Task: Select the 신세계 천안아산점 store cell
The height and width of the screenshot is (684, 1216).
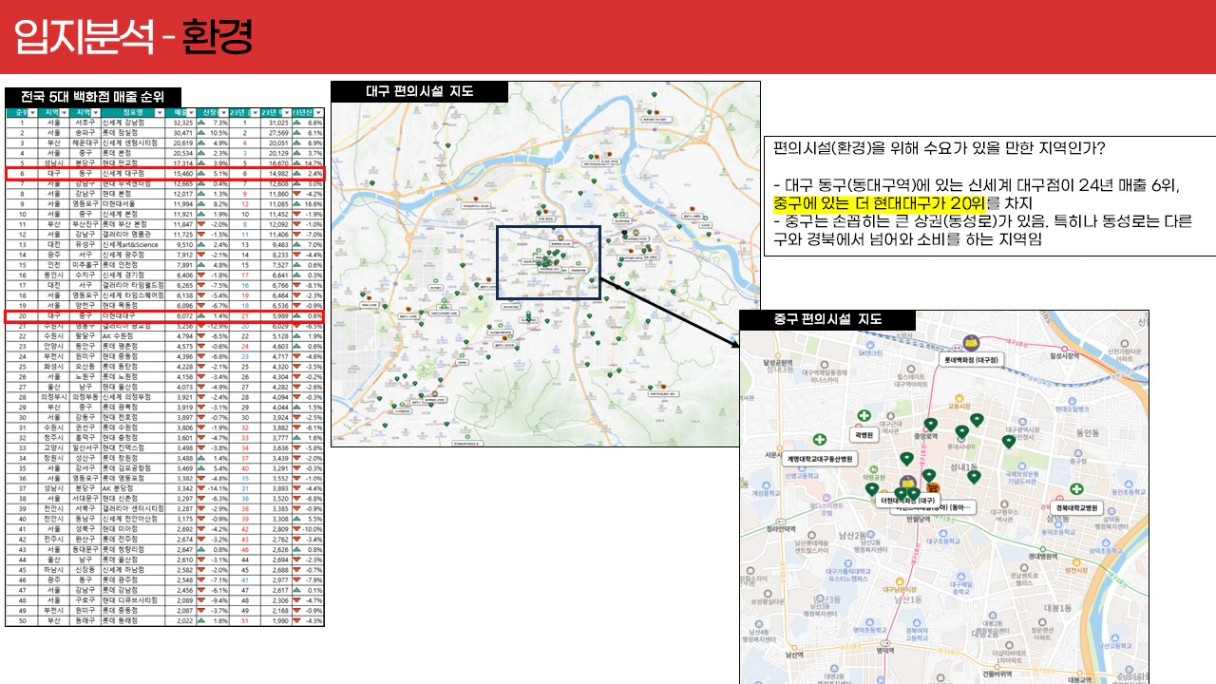Action: coord(135,519)
